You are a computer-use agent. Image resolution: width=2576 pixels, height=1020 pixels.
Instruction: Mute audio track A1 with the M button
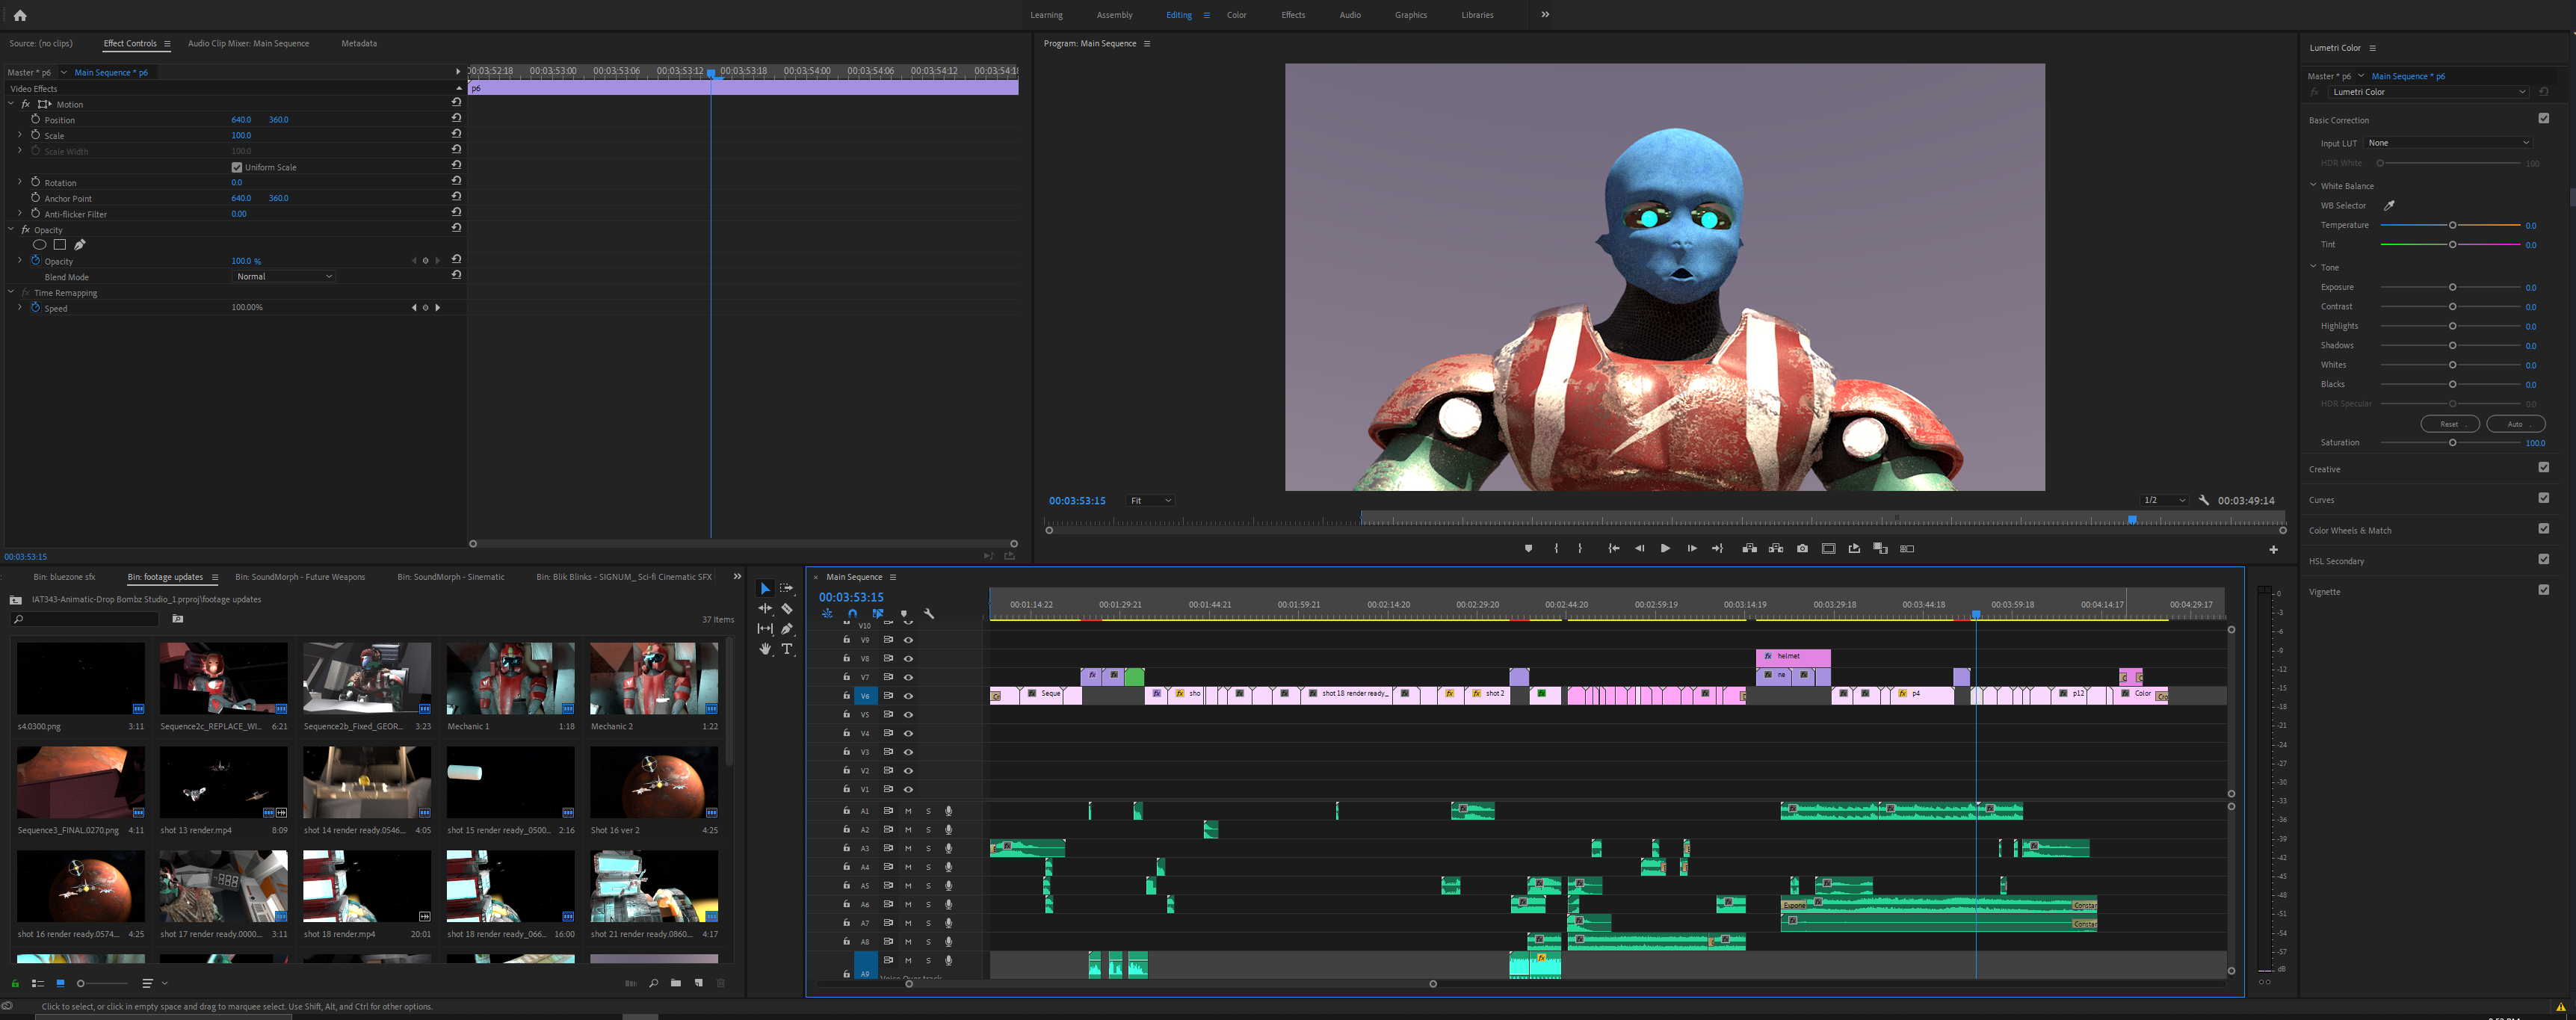(907, 811)
